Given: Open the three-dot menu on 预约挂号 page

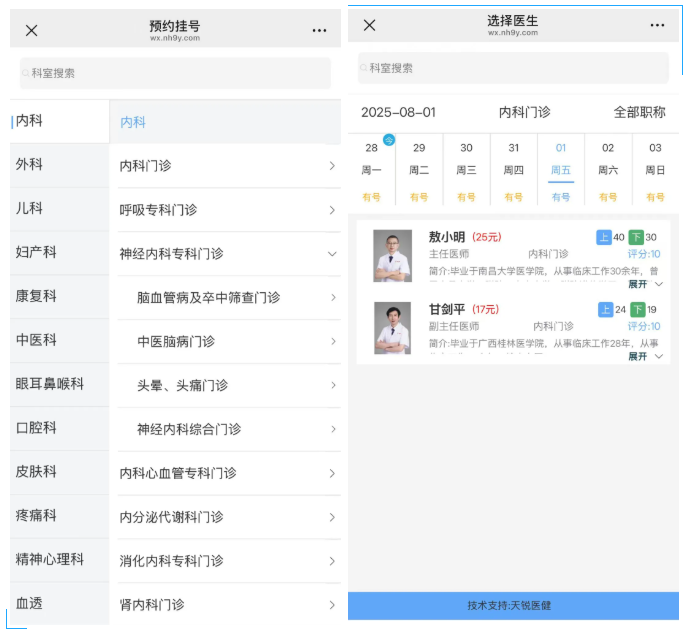Looking at the screenshot, I should pyautogui.click(x=319, y=30).
